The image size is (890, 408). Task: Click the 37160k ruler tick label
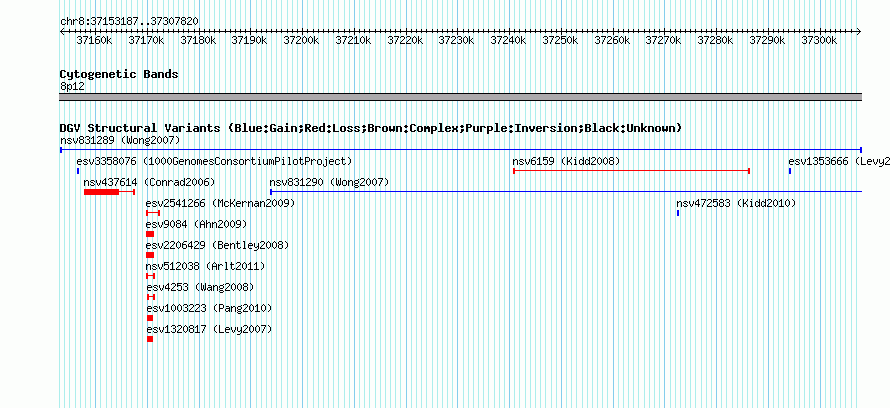point(94,40)
